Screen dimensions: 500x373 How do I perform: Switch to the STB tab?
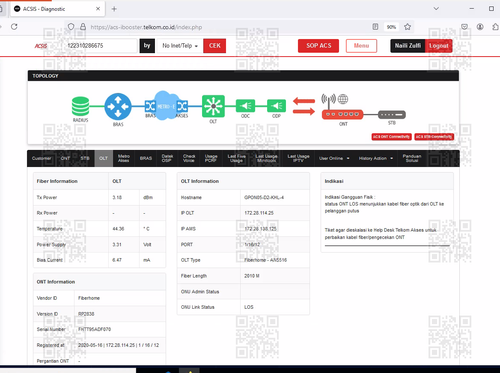[85, 158]
